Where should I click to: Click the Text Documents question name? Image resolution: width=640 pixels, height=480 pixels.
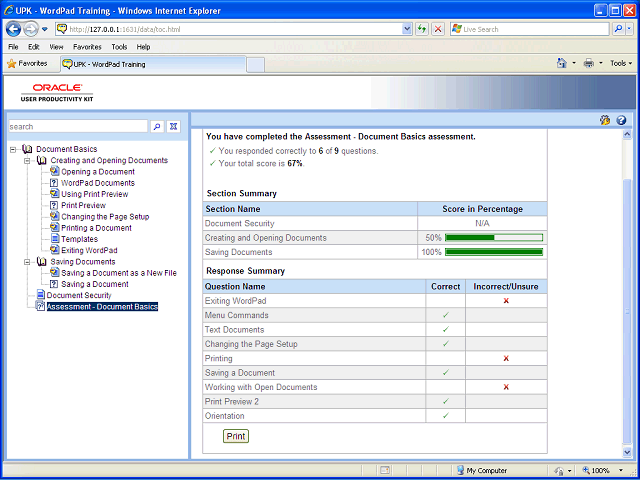234,329
